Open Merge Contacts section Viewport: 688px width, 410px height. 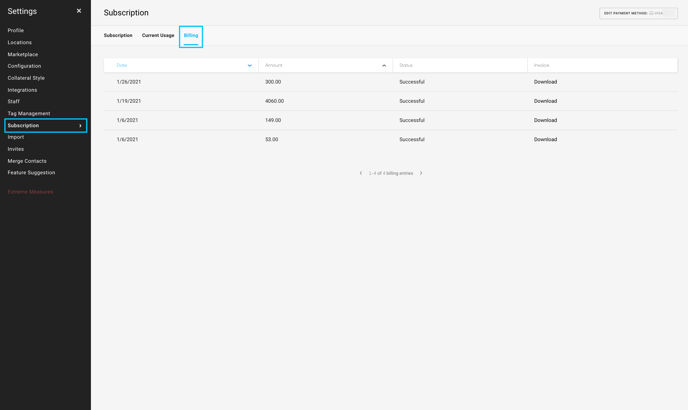(27, 161)
